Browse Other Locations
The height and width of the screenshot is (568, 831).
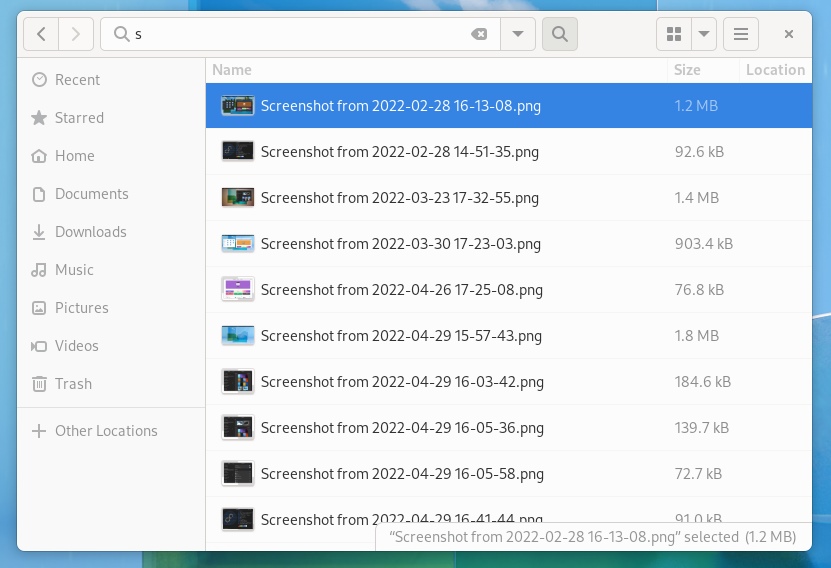pos(106,431)
